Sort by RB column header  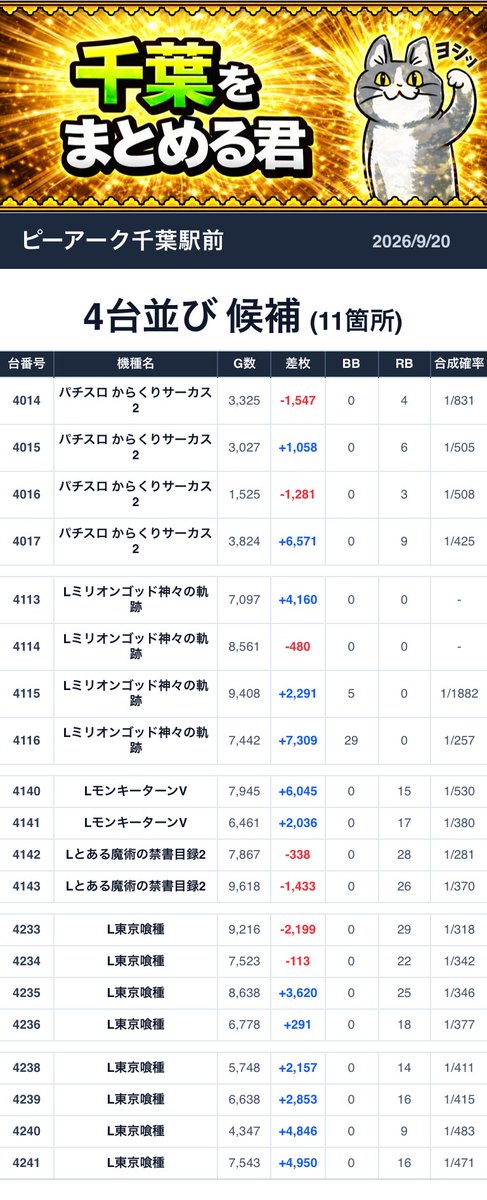tap(404, 364)
